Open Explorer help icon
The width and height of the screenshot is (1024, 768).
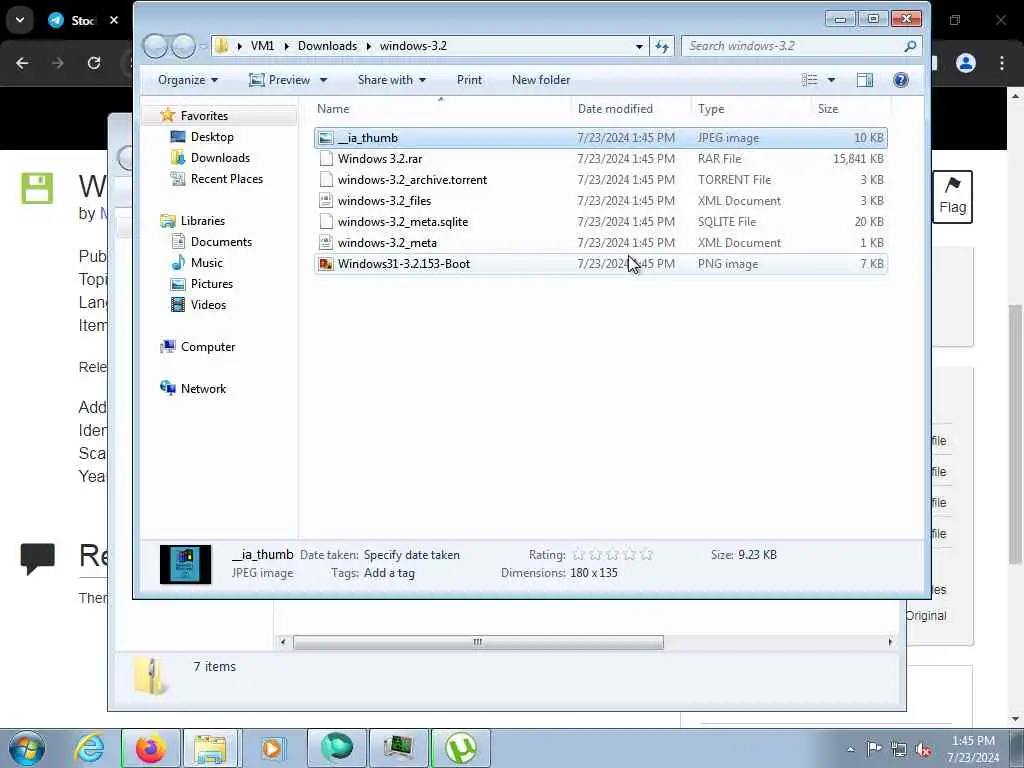coord(901,80)
